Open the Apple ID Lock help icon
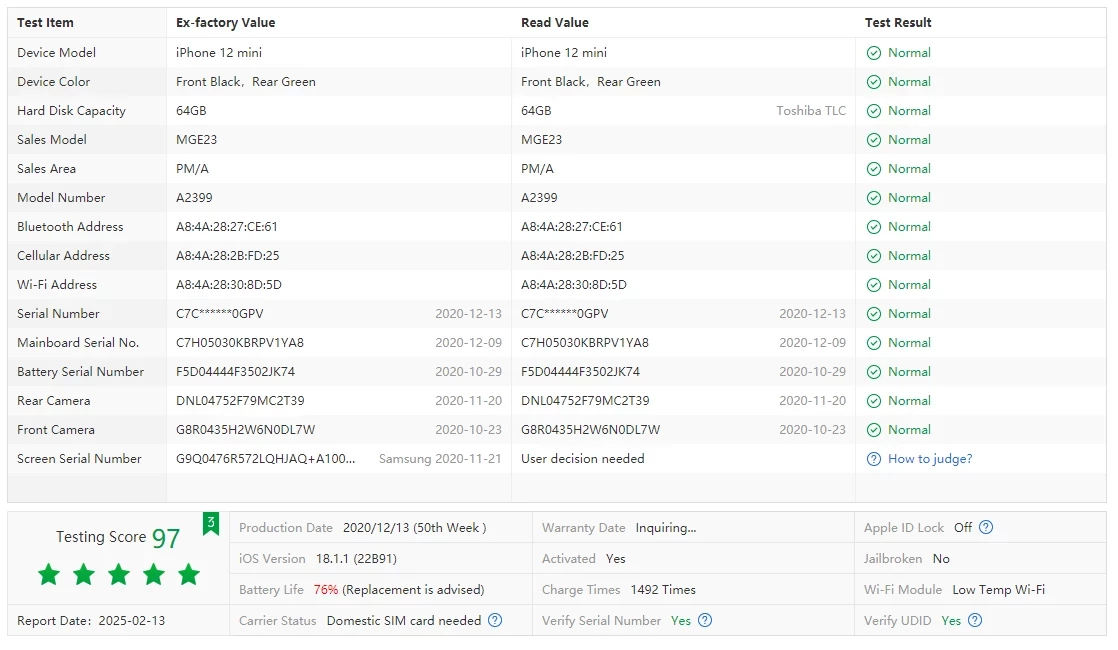This screenshot has width=1118, height=650. pos(986,527)
